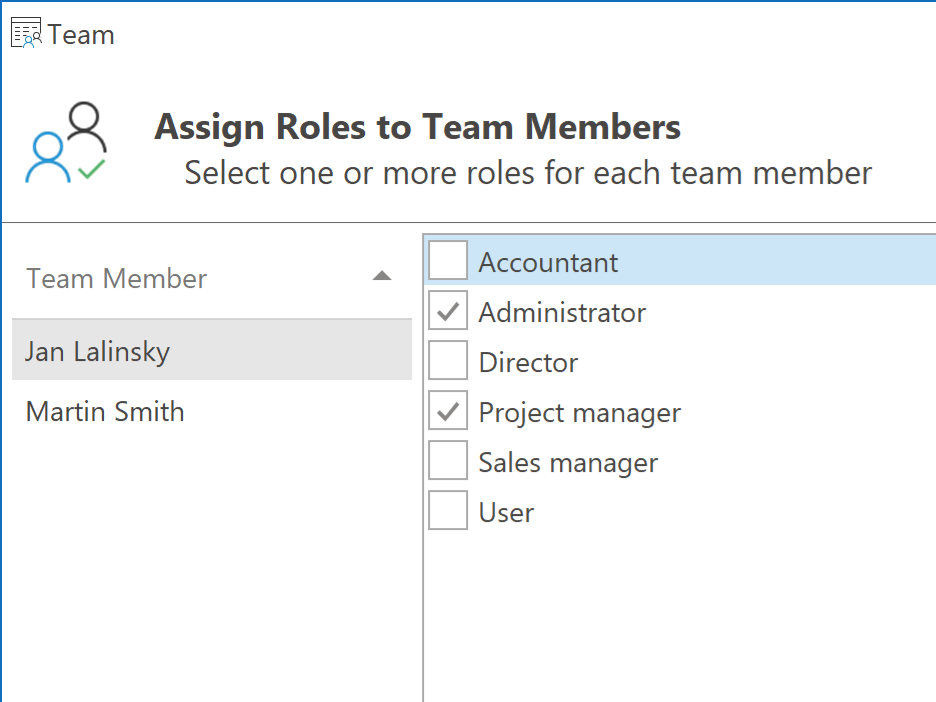Select the Administrator role label
Screen dimensions: 936x702
click(x=562, y=313)
